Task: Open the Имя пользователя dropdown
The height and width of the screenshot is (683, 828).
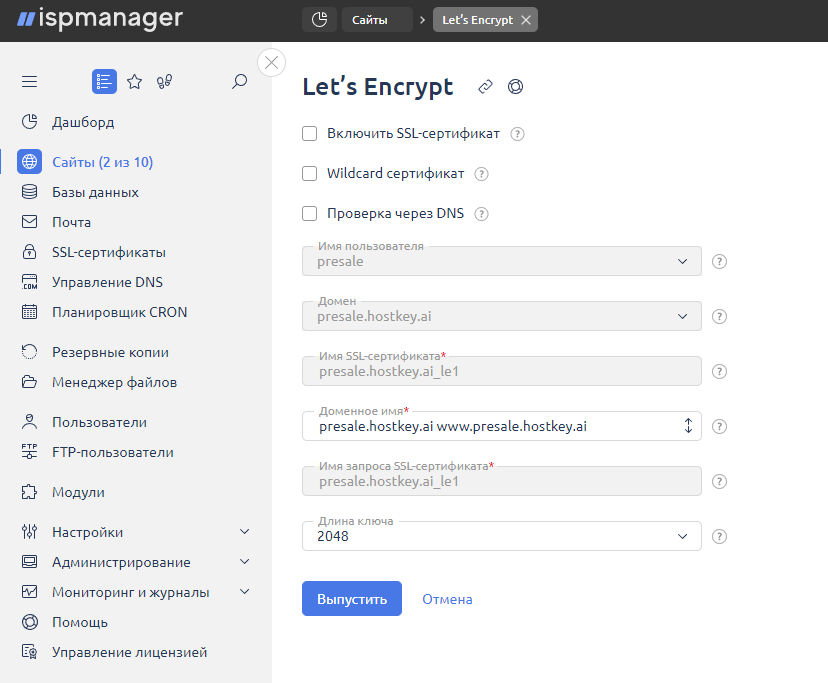Action: [502, 261]
